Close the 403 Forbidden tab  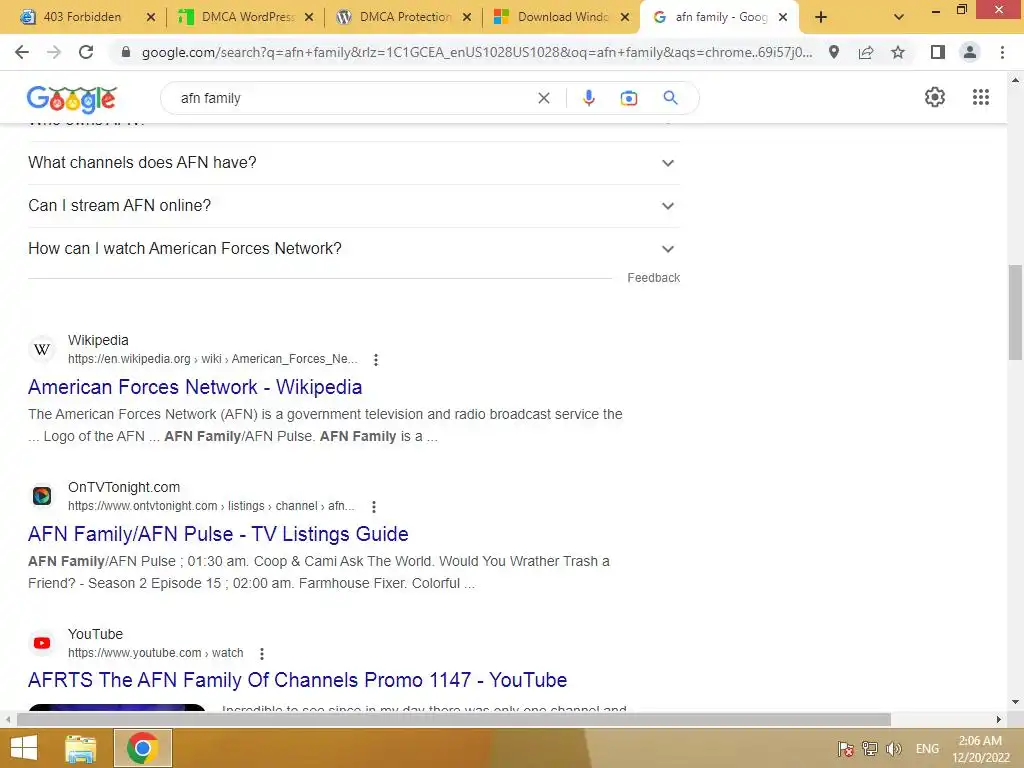pos(151,18)
